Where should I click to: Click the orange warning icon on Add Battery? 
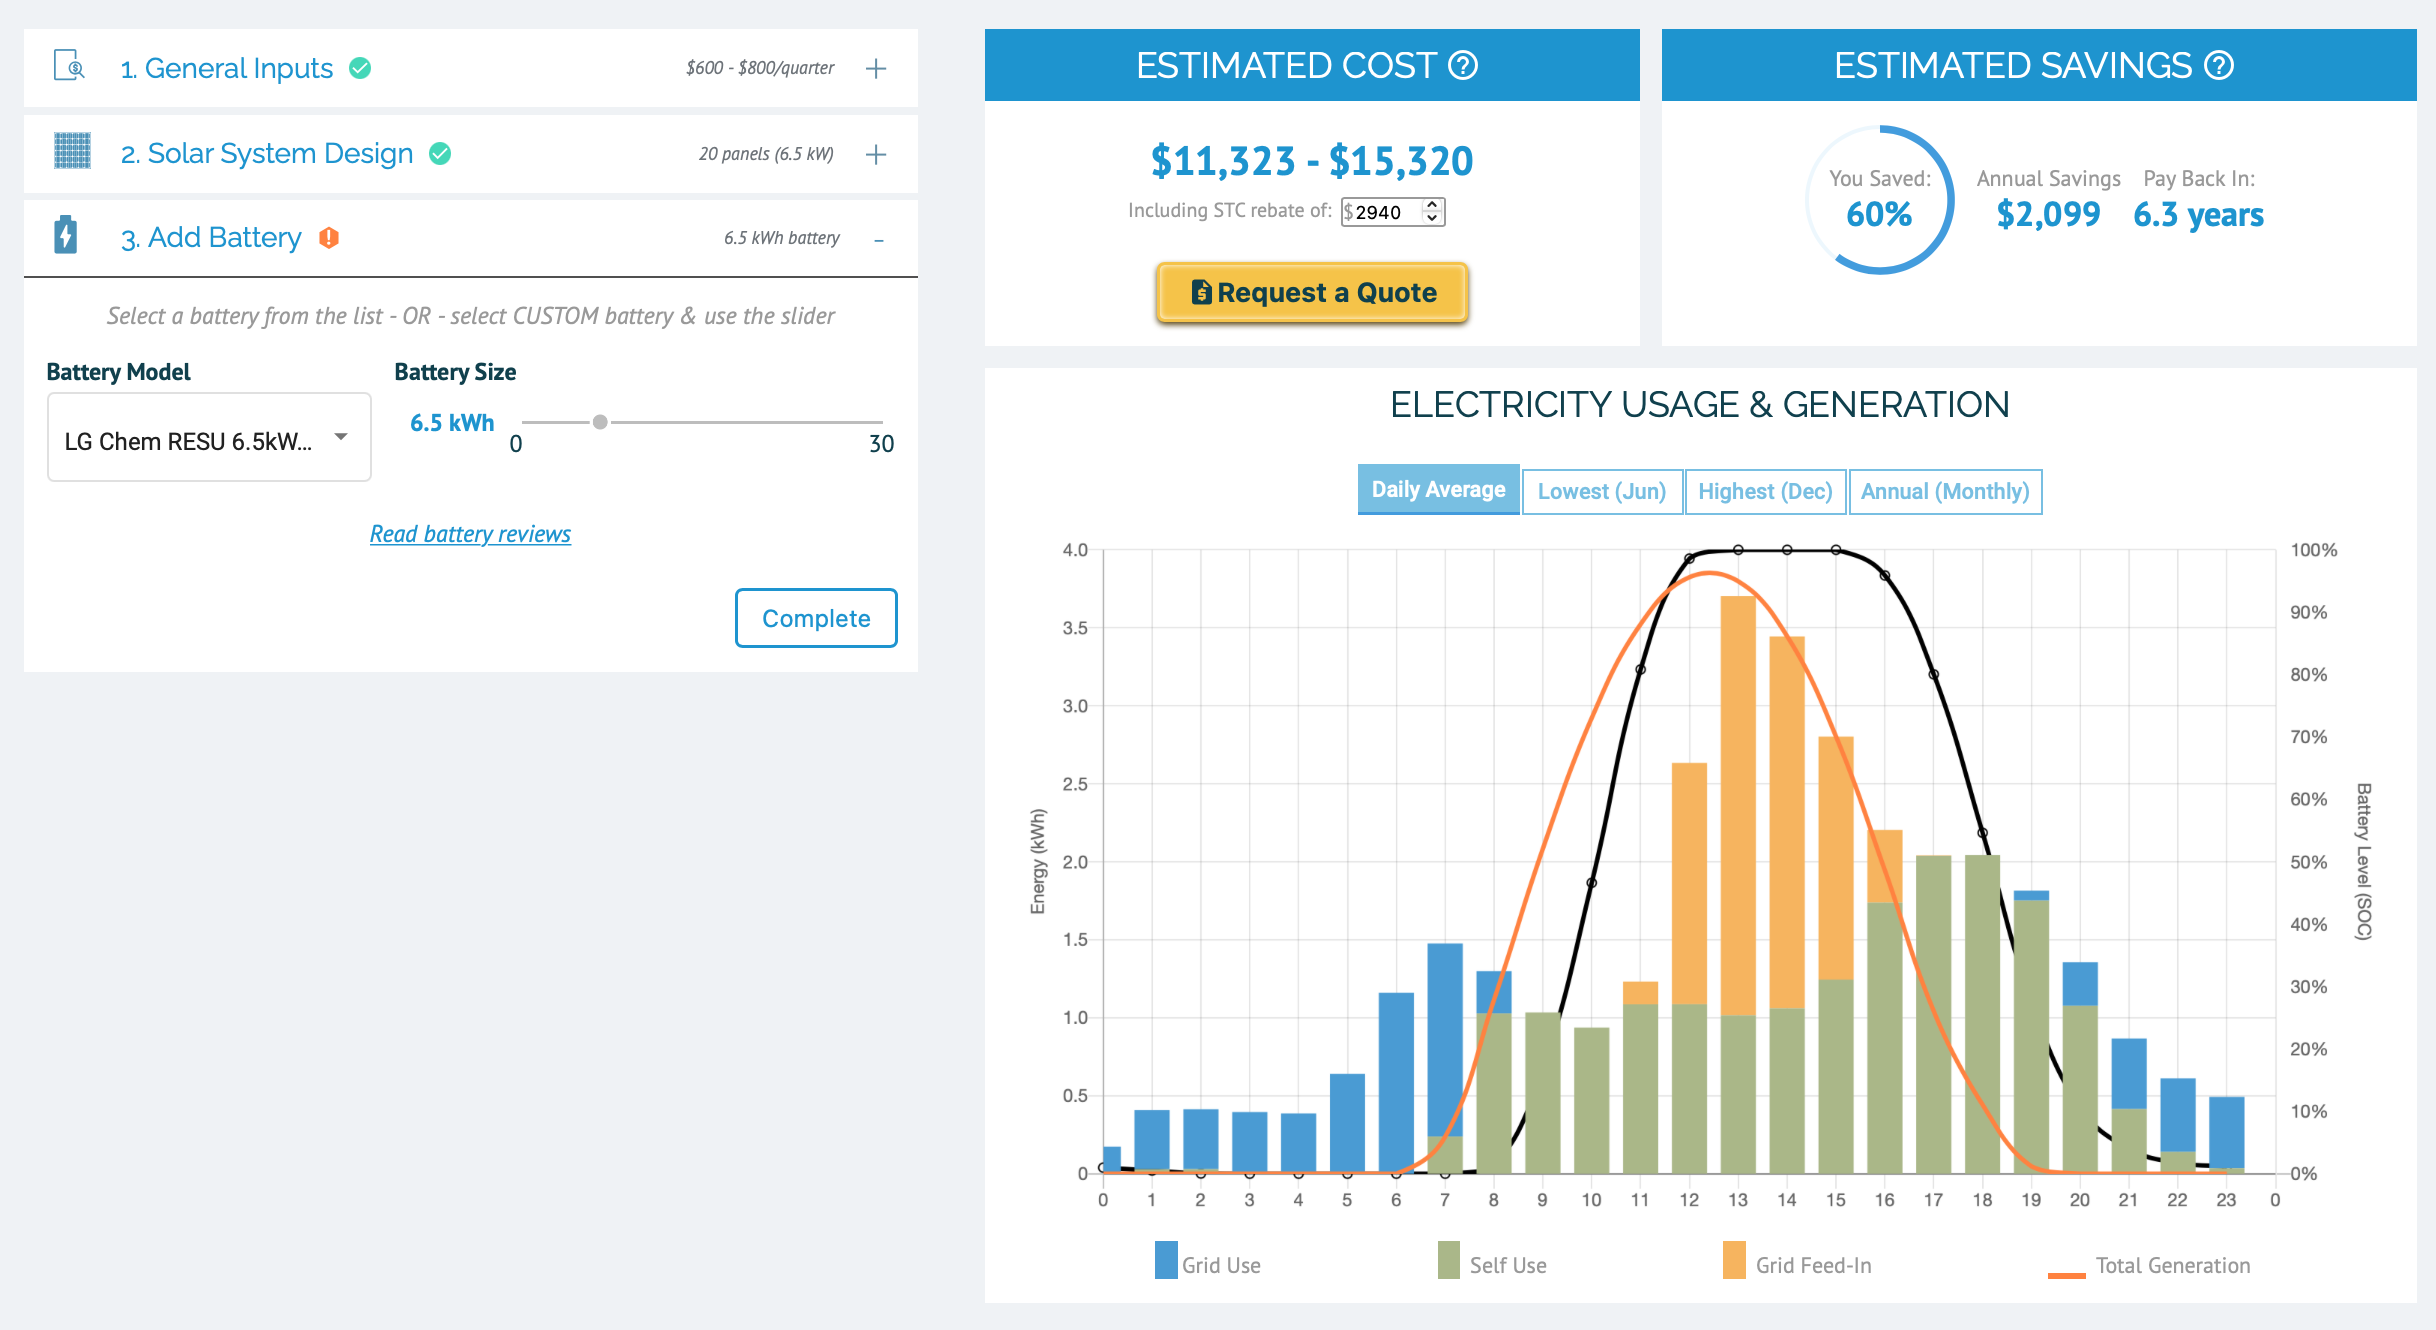pyautogui.click(x=329, y=238)
